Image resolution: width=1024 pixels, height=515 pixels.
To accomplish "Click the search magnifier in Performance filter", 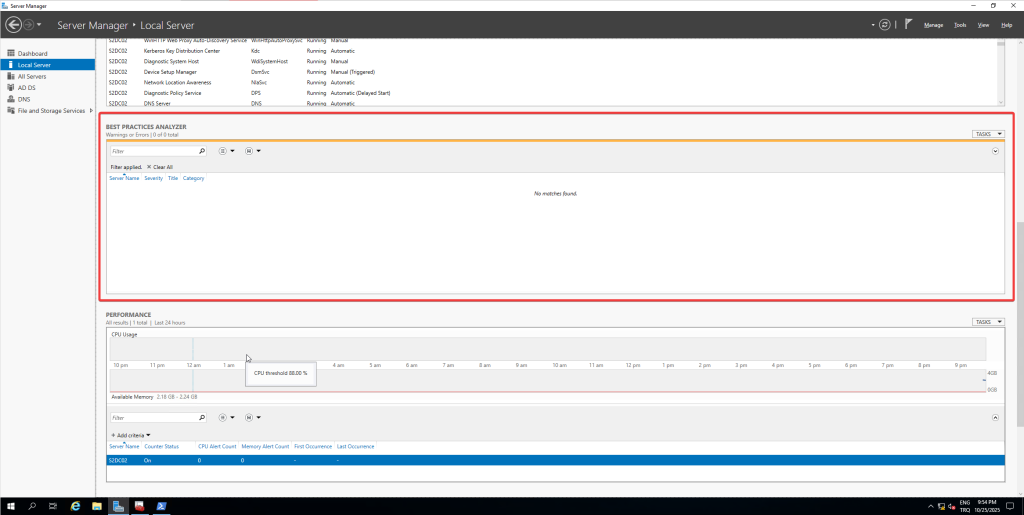I will click(202, 418).
